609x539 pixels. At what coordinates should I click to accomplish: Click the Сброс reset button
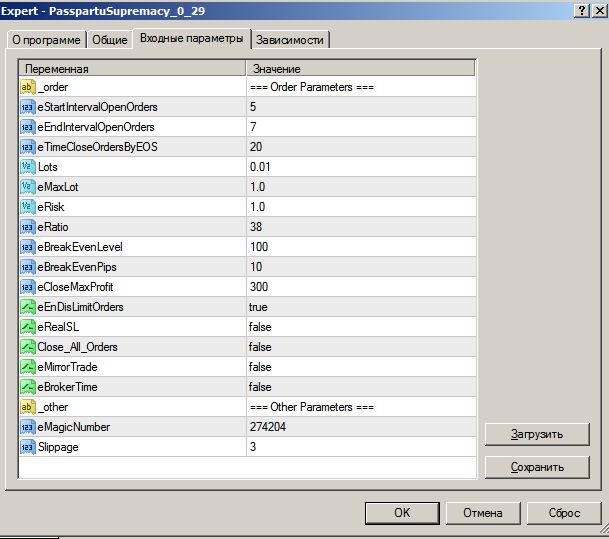(564, 513)
